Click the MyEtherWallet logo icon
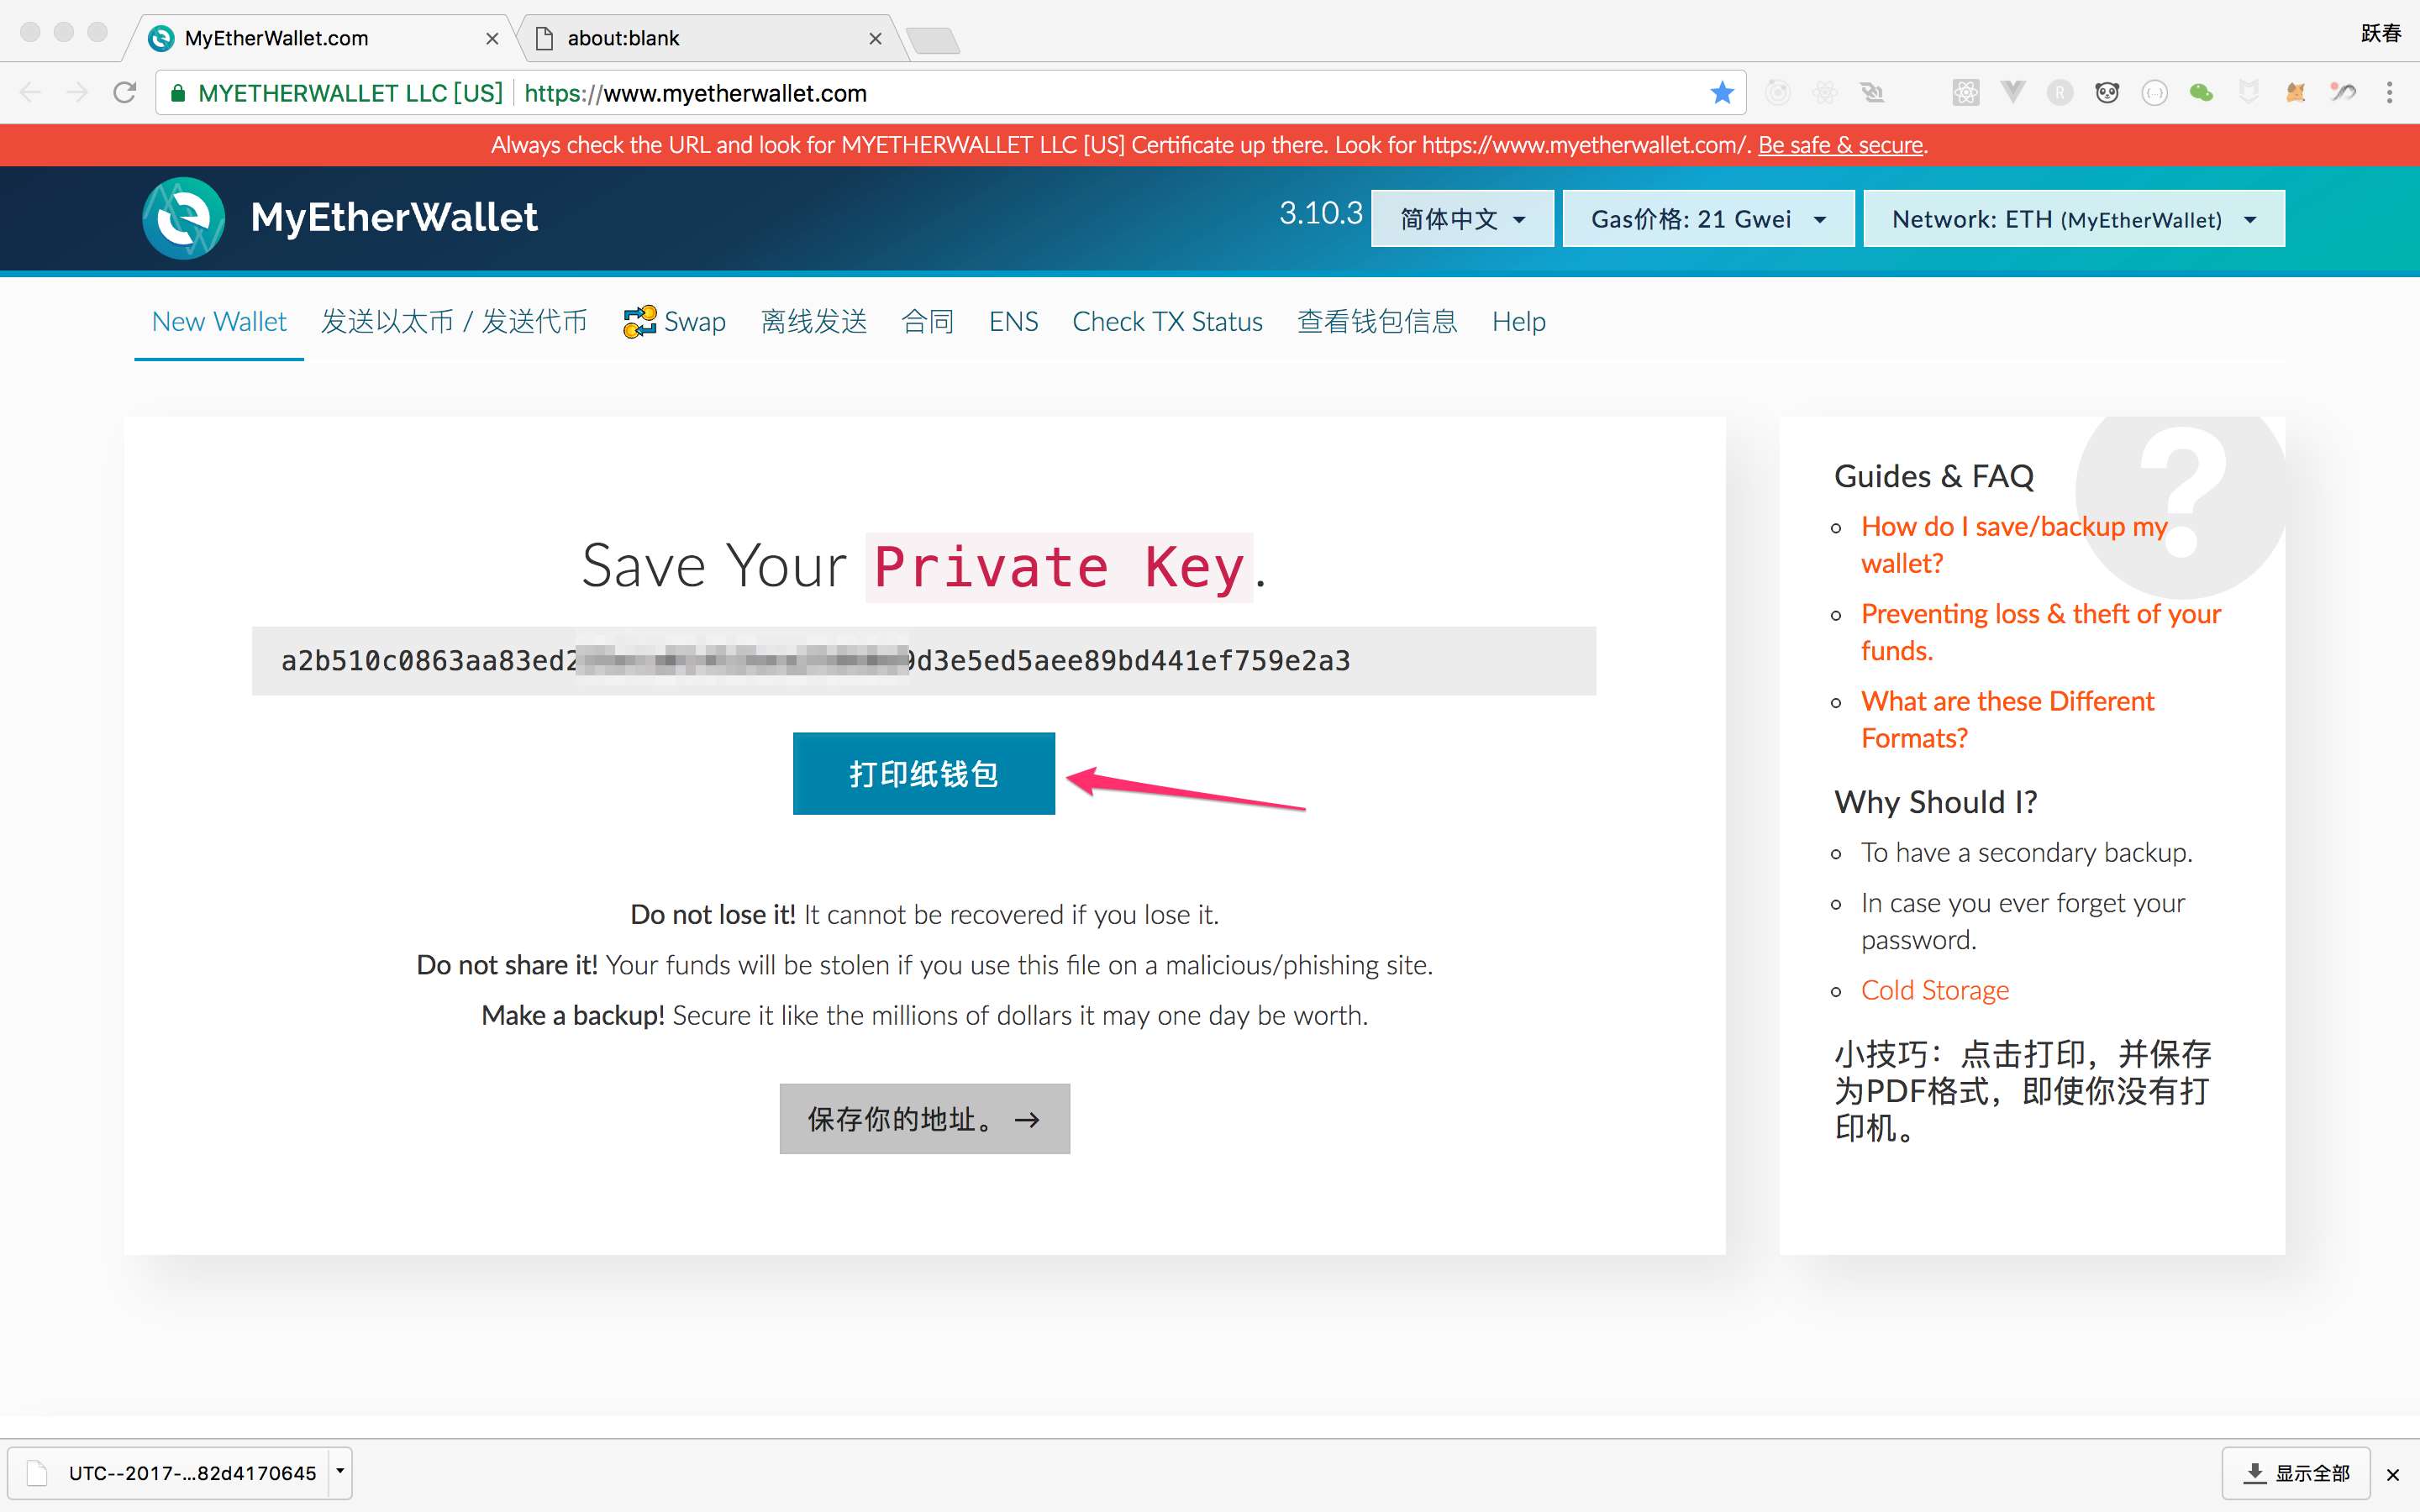The image size is (2420, 1512). (x=184, y=218)
